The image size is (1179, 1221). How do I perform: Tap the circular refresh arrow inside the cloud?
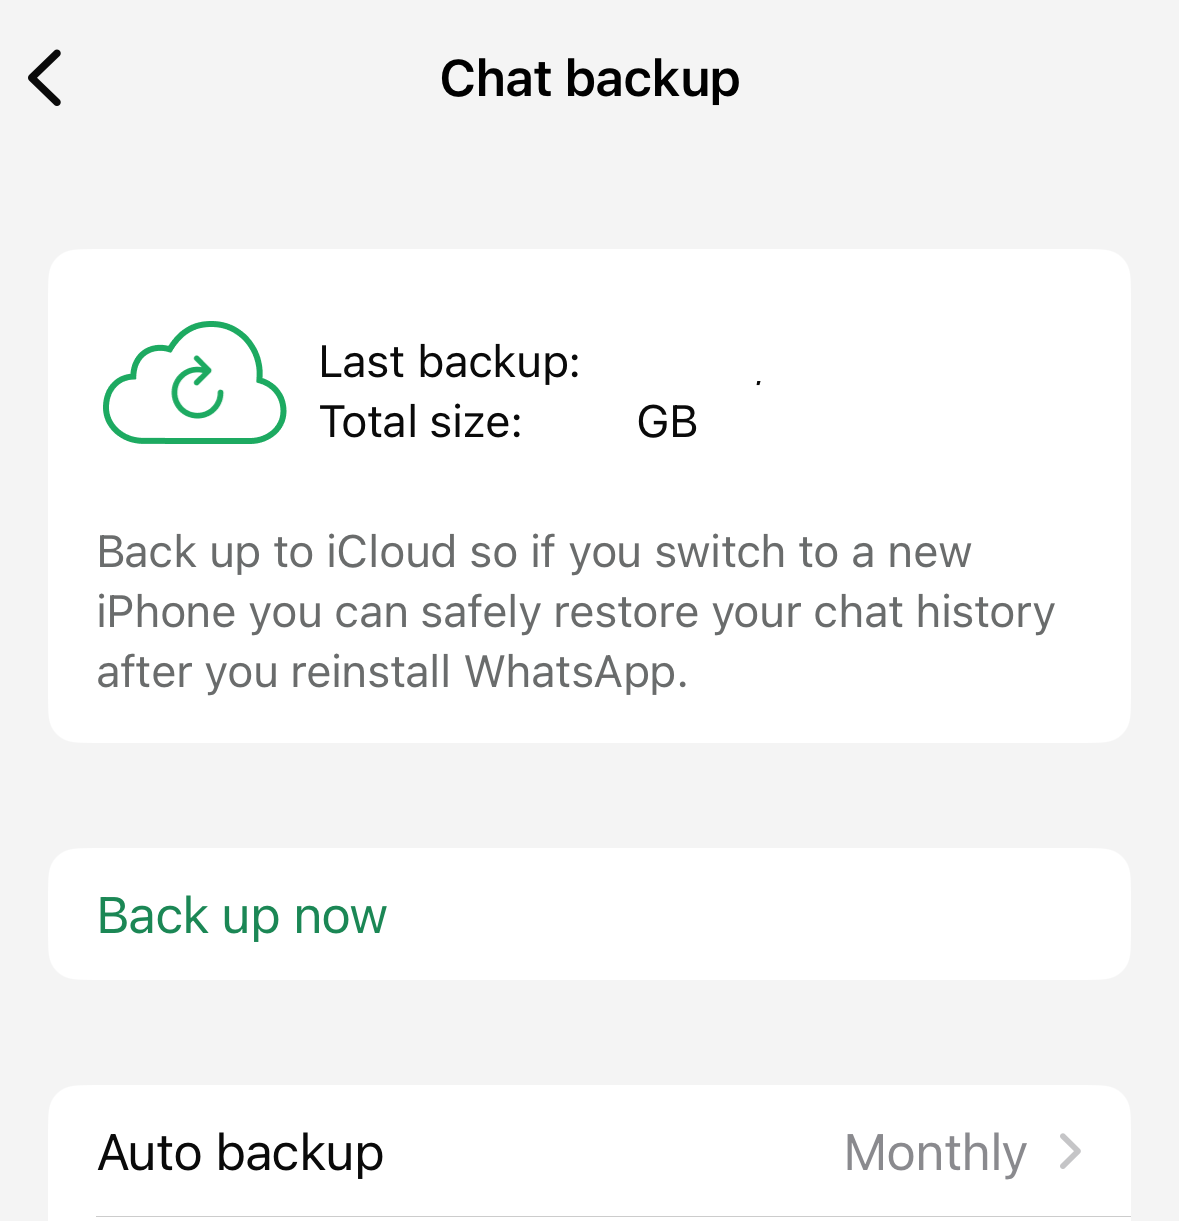tap(197, 387)
